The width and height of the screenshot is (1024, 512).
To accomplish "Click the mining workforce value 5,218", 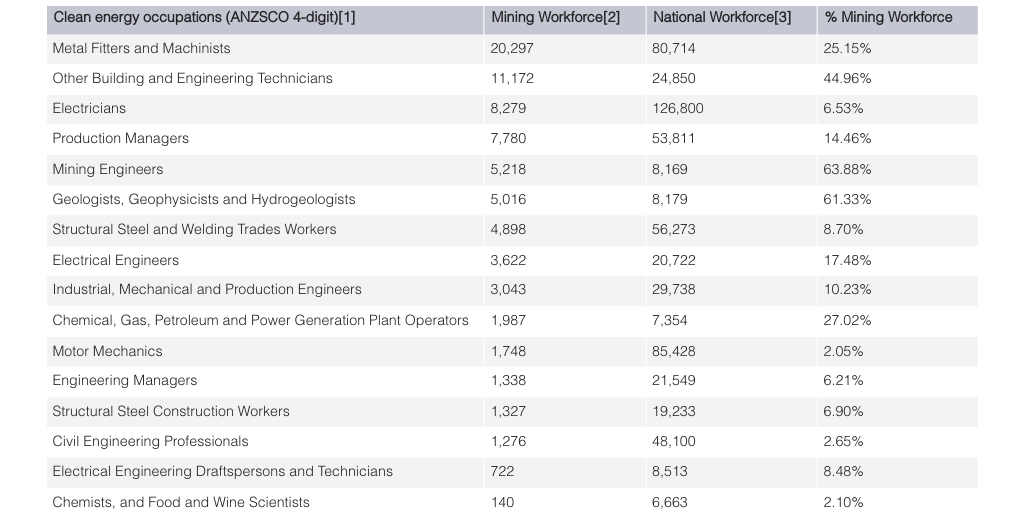I will point(508,169).
